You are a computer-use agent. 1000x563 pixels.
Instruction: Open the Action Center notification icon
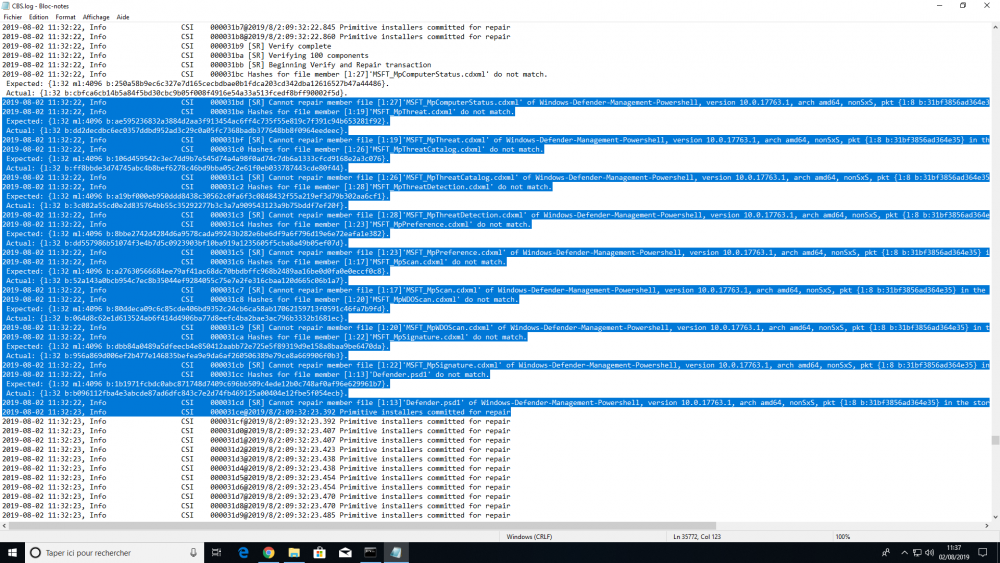[x=983, y=553]
